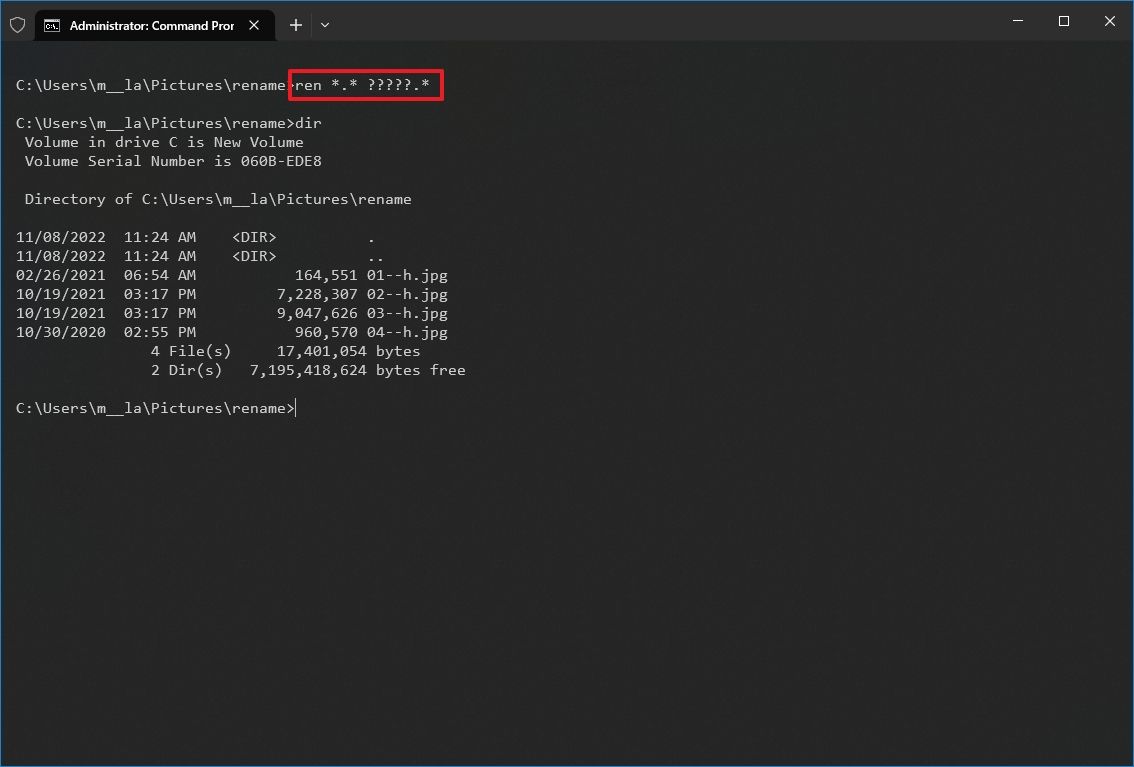Minimize the terminal window
The width and height of the screenshot is (1134, 767).
[x=1017, y=21]
